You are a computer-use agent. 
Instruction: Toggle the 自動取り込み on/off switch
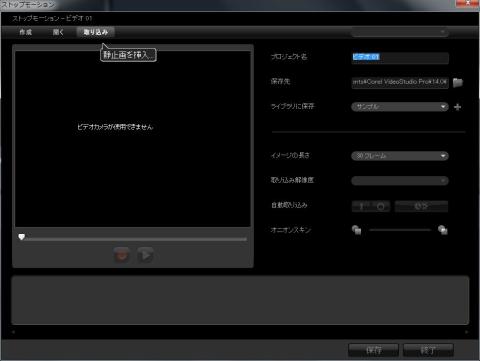click(371, 206)
